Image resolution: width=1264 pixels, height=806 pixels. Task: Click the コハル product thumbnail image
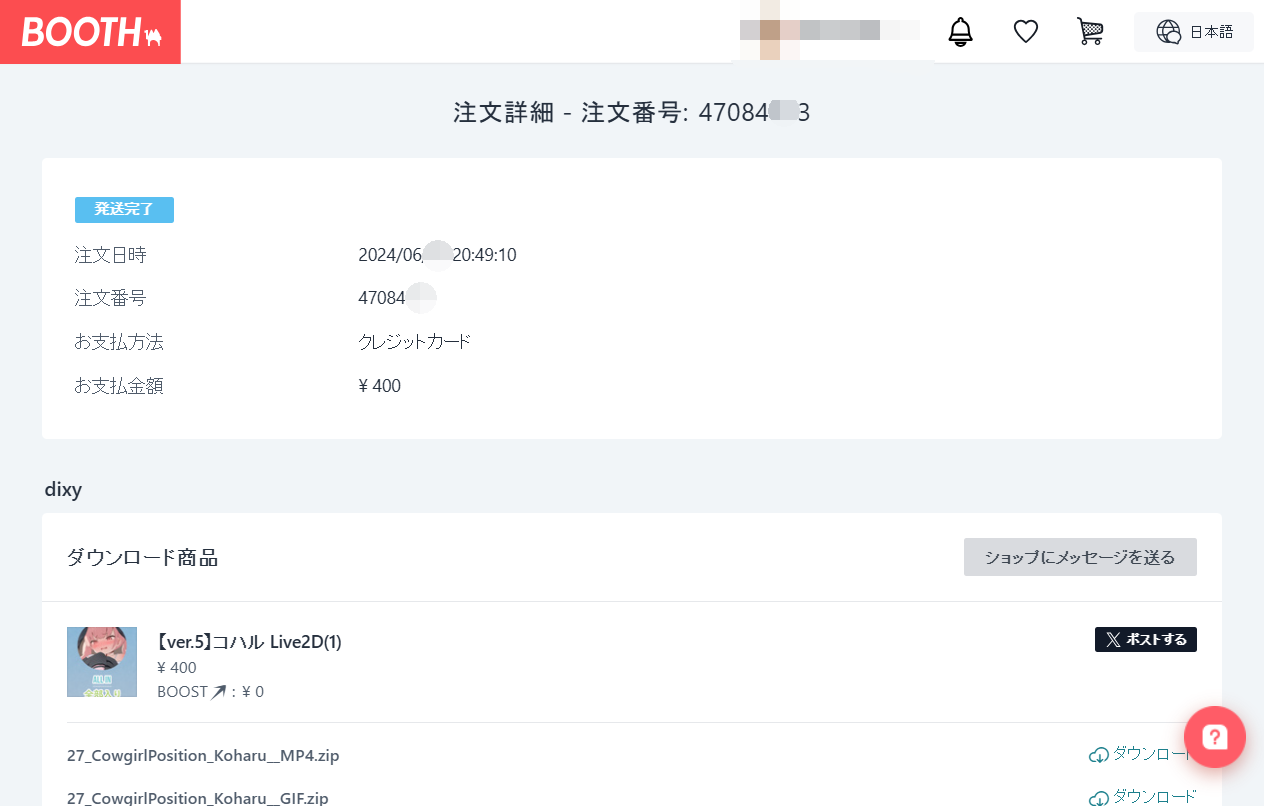click(102, 662)
